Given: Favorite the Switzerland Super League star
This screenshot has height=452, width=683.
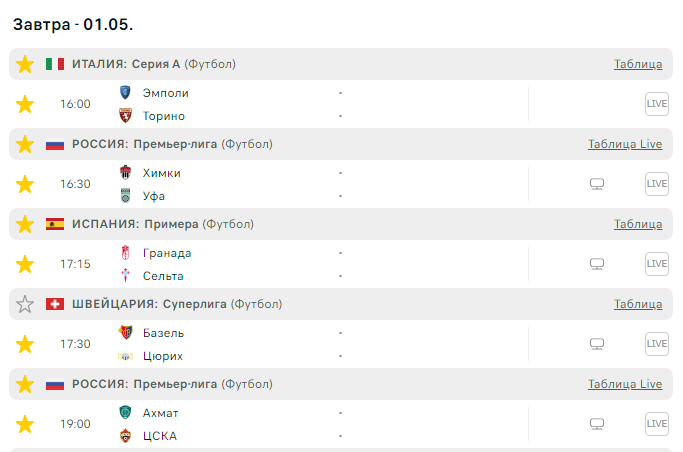Looking at the screenshot, I should (x=25, y=304).
